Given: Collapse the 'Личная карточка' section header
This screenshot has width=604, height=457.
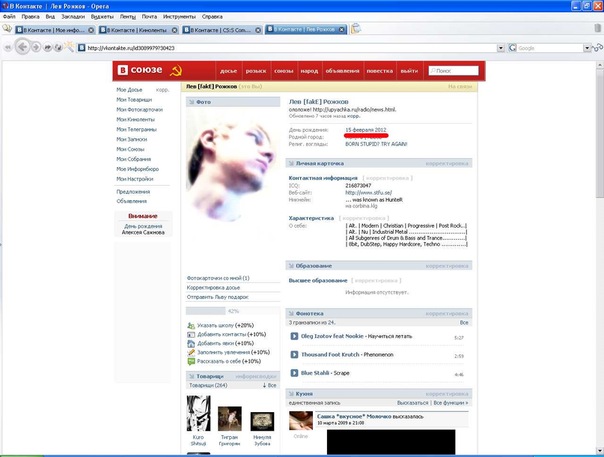Looking at the screenshot, I should (322, 163).
